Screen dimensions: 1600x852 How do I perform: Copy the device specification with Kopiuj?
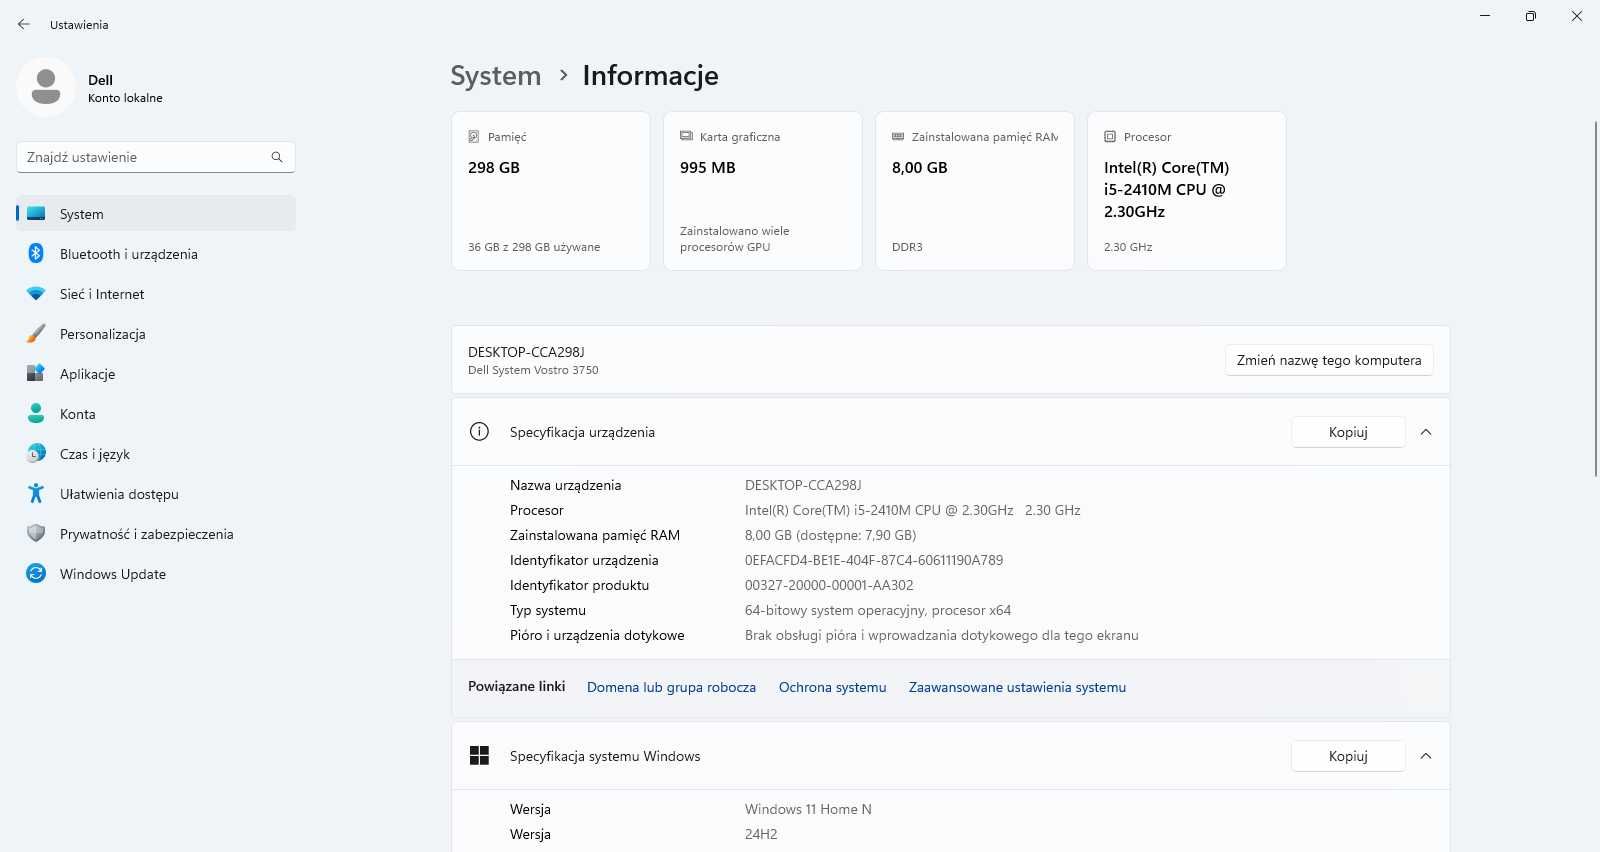1348,432
